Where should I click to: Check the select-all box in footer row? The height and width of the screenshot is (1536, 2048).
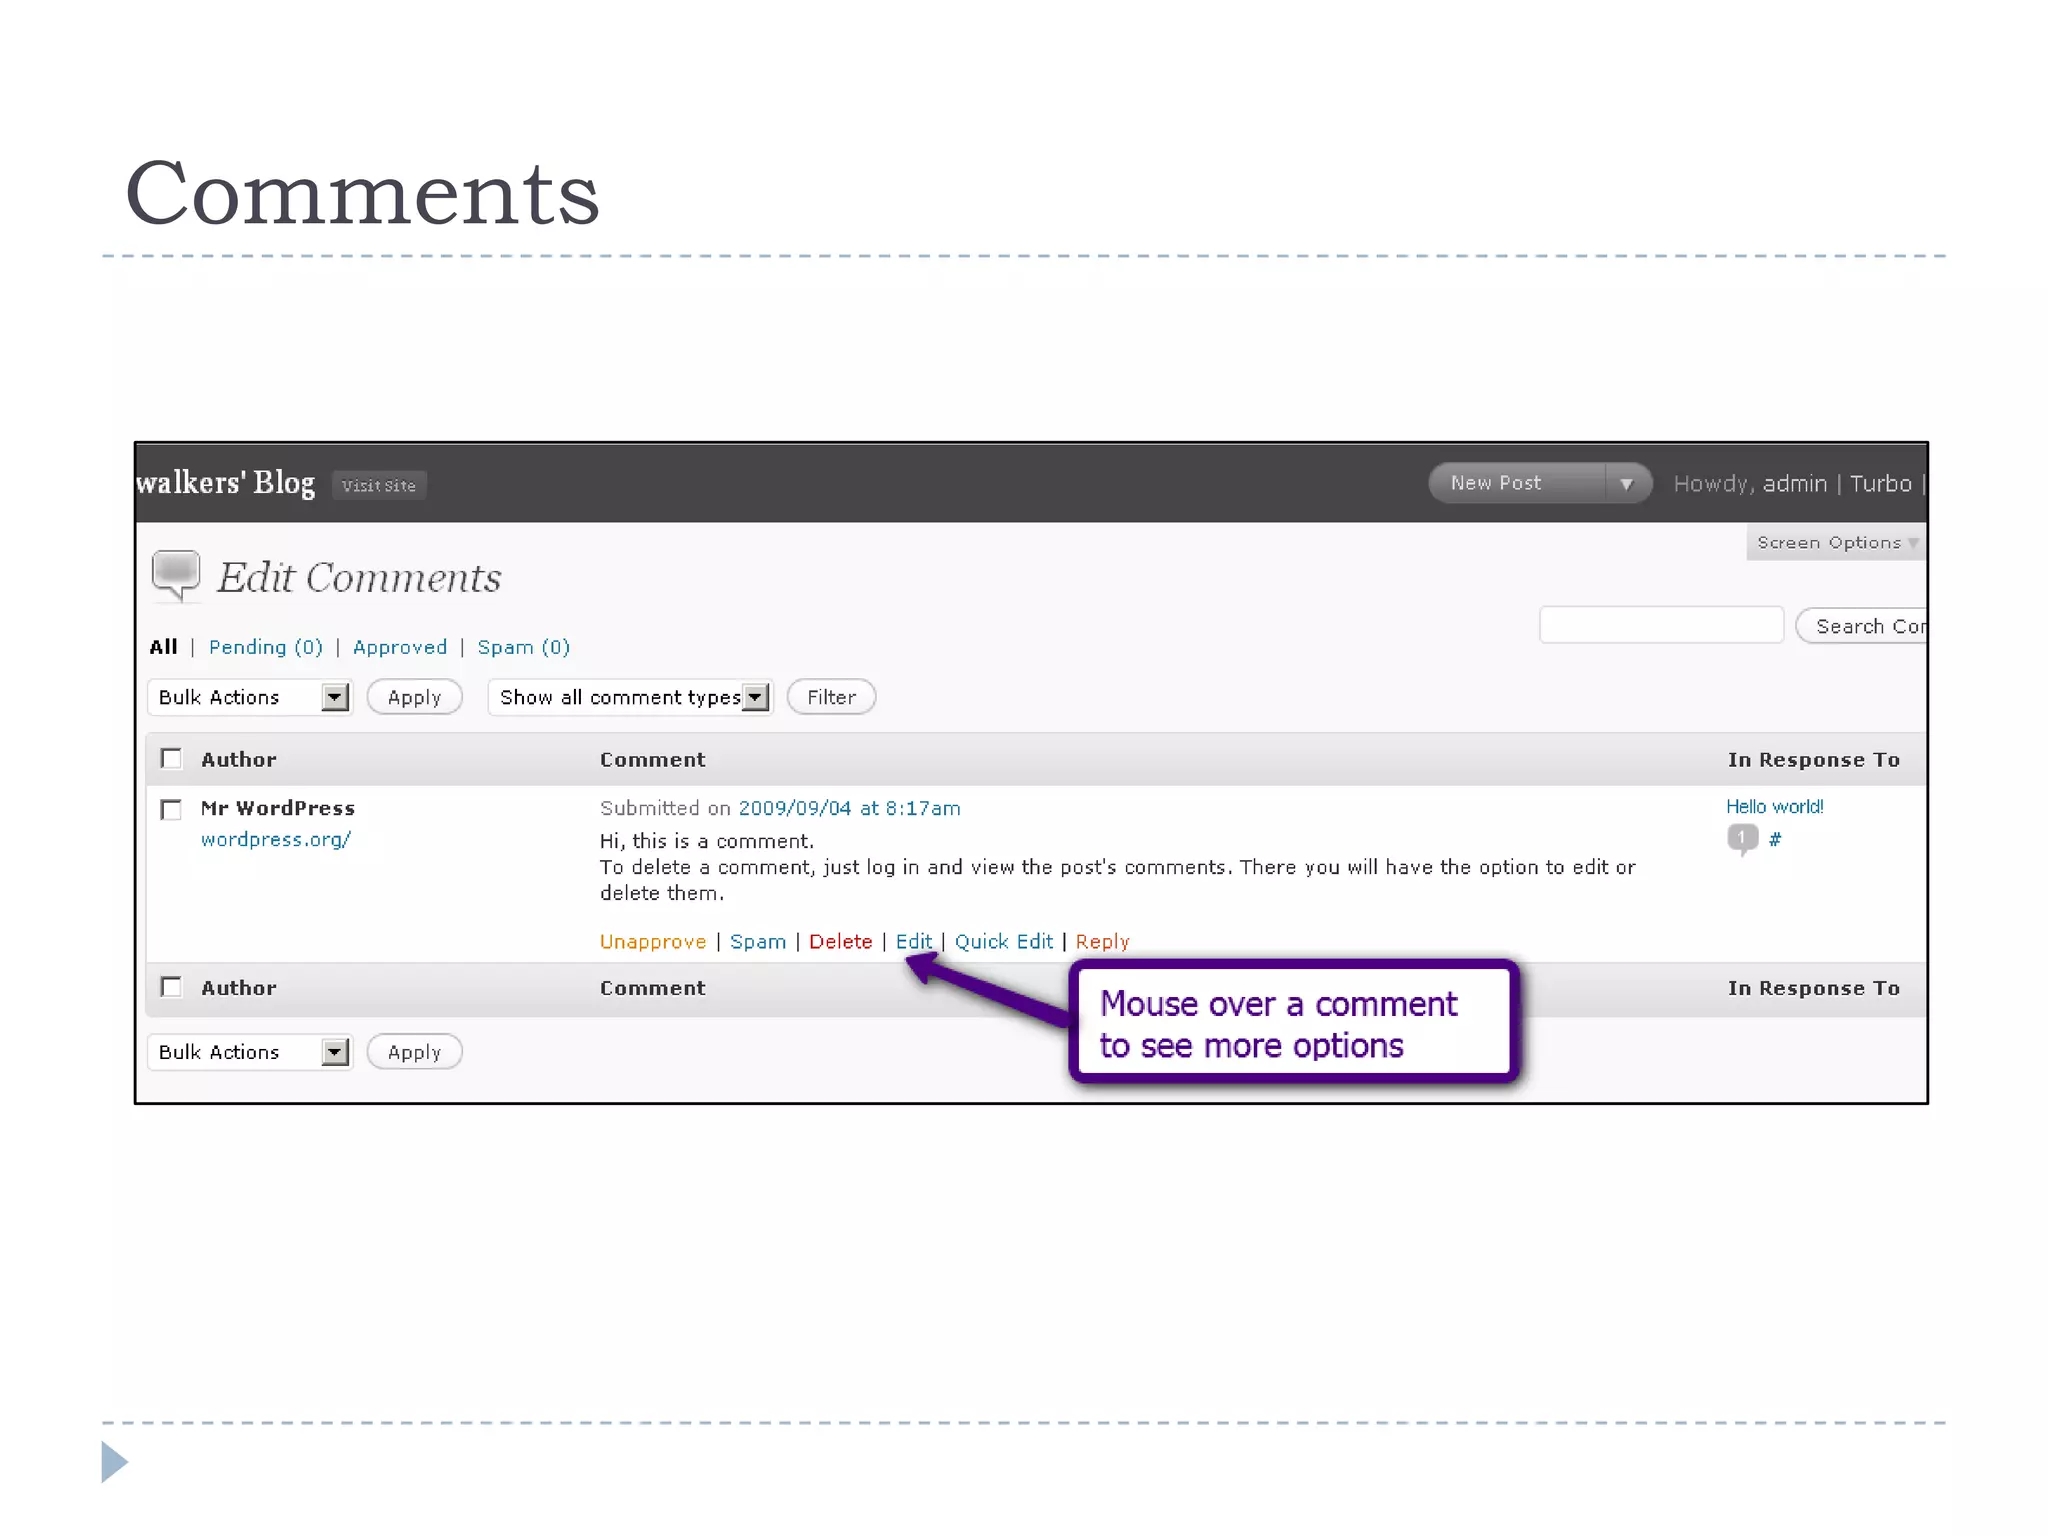tap(172, 987)
